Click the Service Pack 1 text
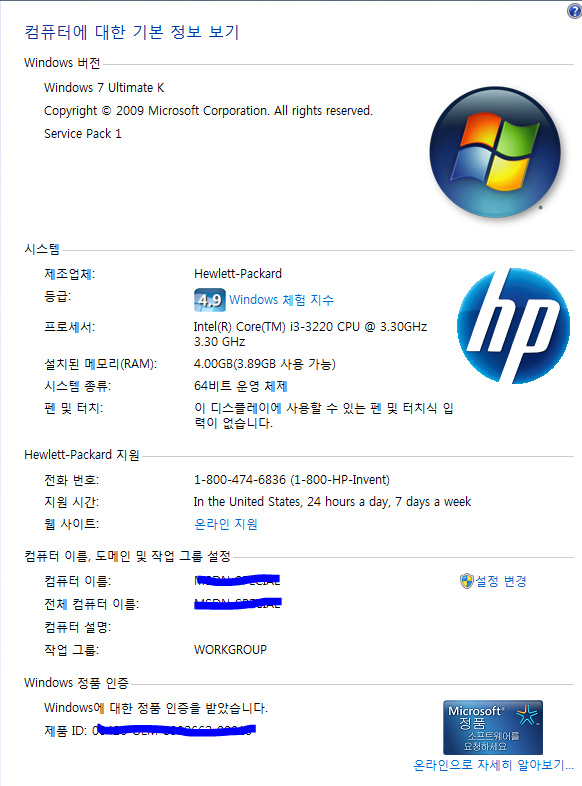This screenshot has width=582, height=786. [x=83, y=134]
